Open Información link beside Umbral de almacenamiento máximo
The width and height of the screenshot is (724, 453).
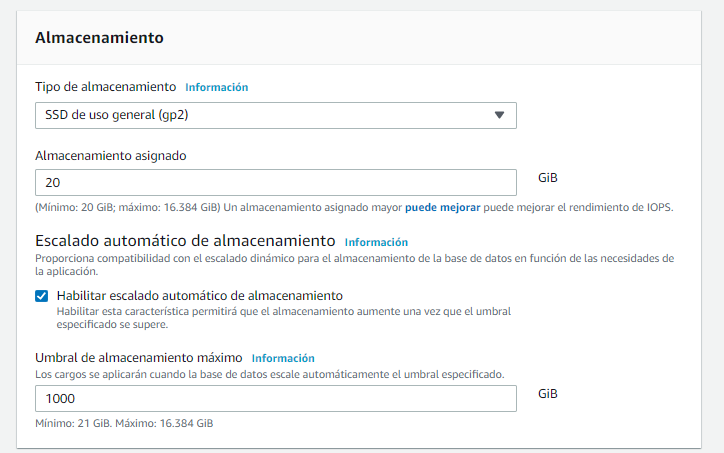(x=283, y=358)
